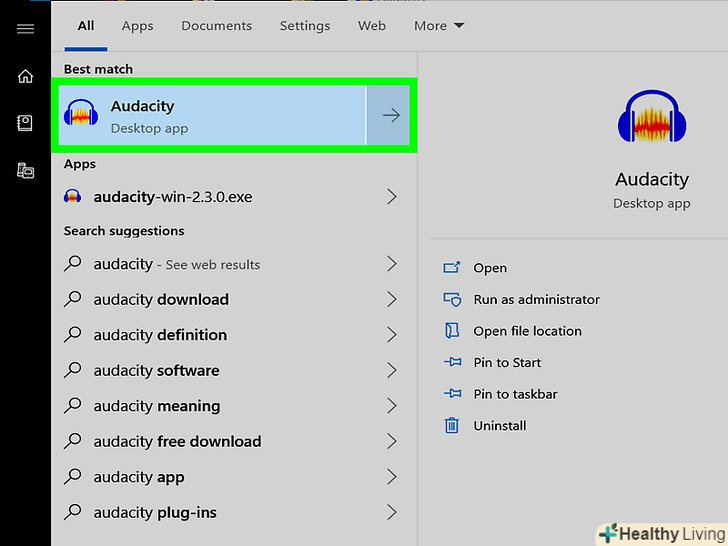
Task: Switch to the Settings tab
Action: [305, 26]
